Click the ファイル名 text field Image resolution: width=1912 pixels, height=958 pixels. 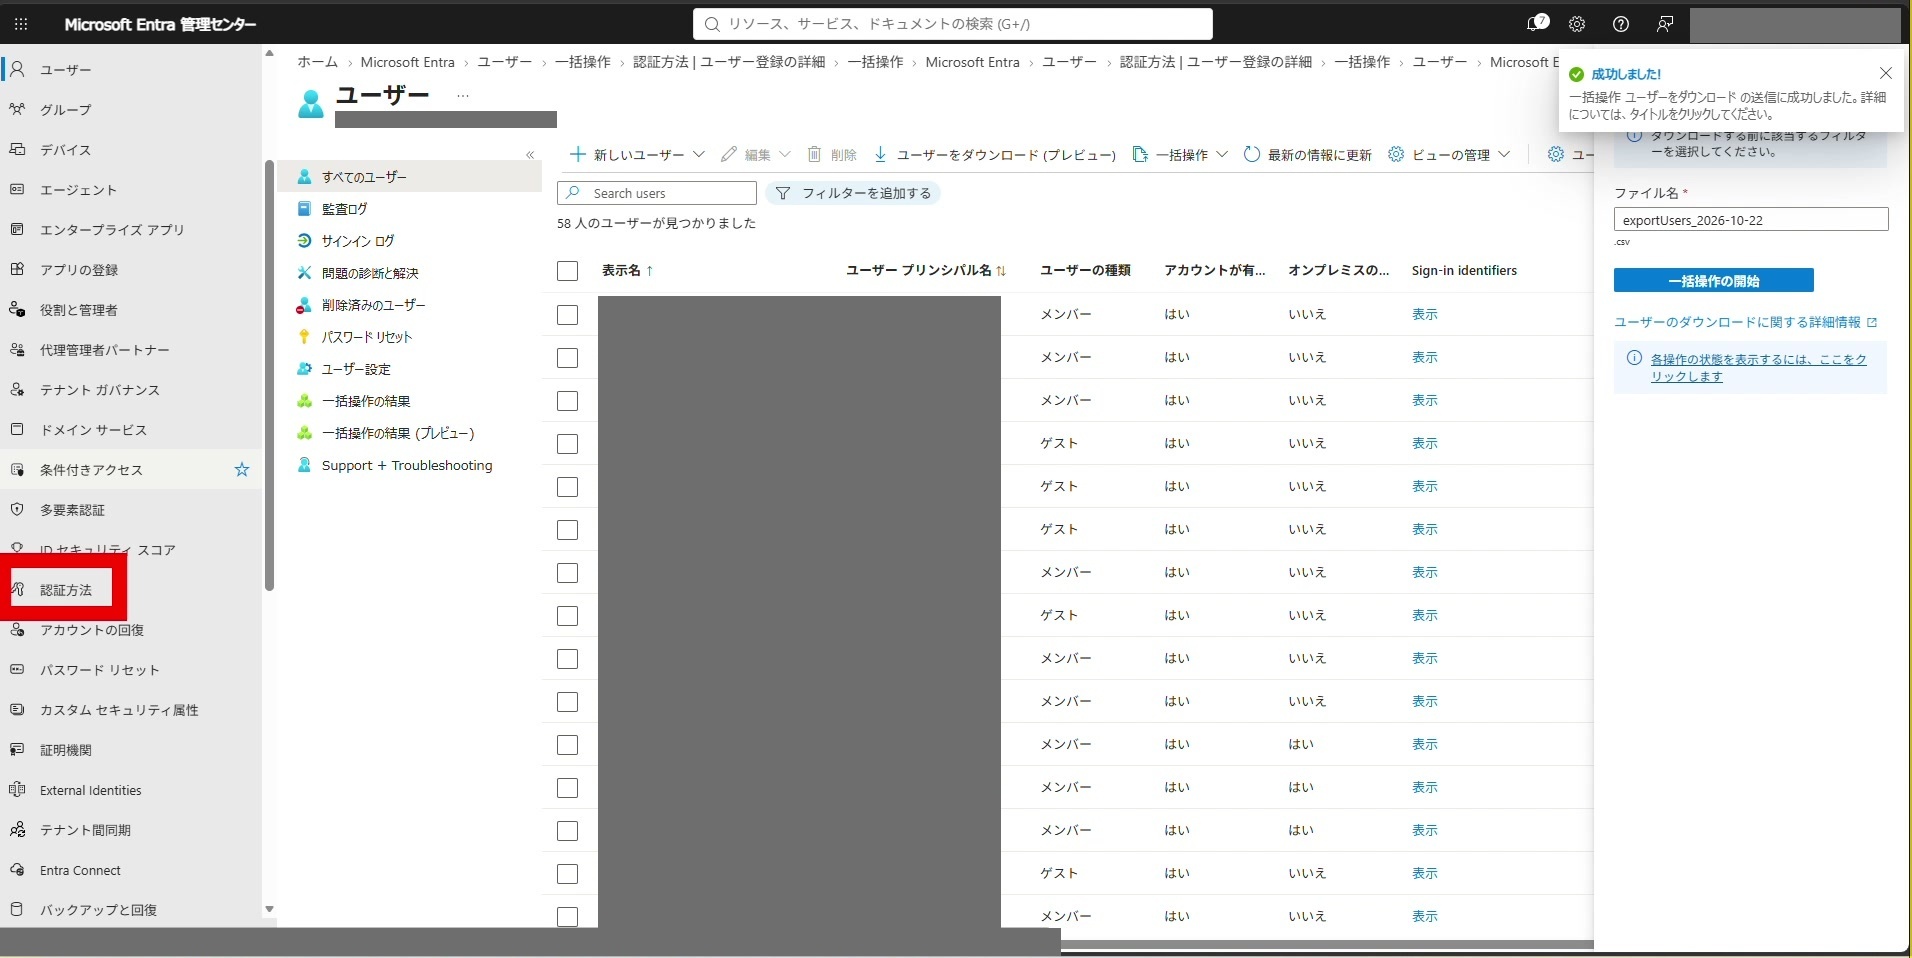point(1751,220)
